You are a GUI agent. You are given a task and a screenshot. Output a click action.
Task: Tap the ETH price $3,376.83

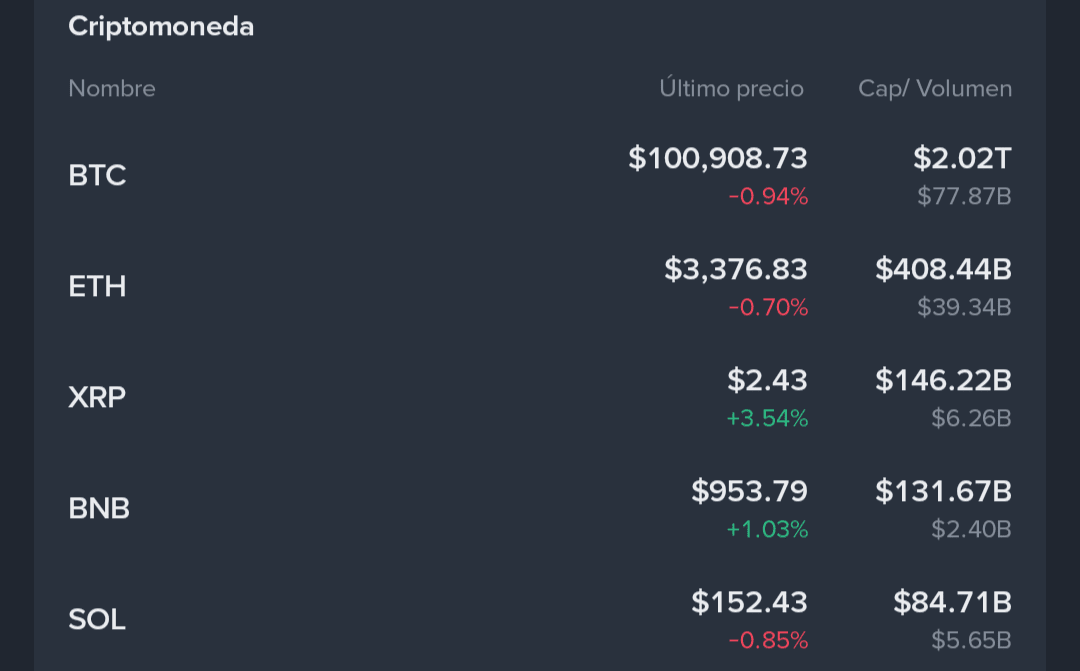[x=736, y=269]
